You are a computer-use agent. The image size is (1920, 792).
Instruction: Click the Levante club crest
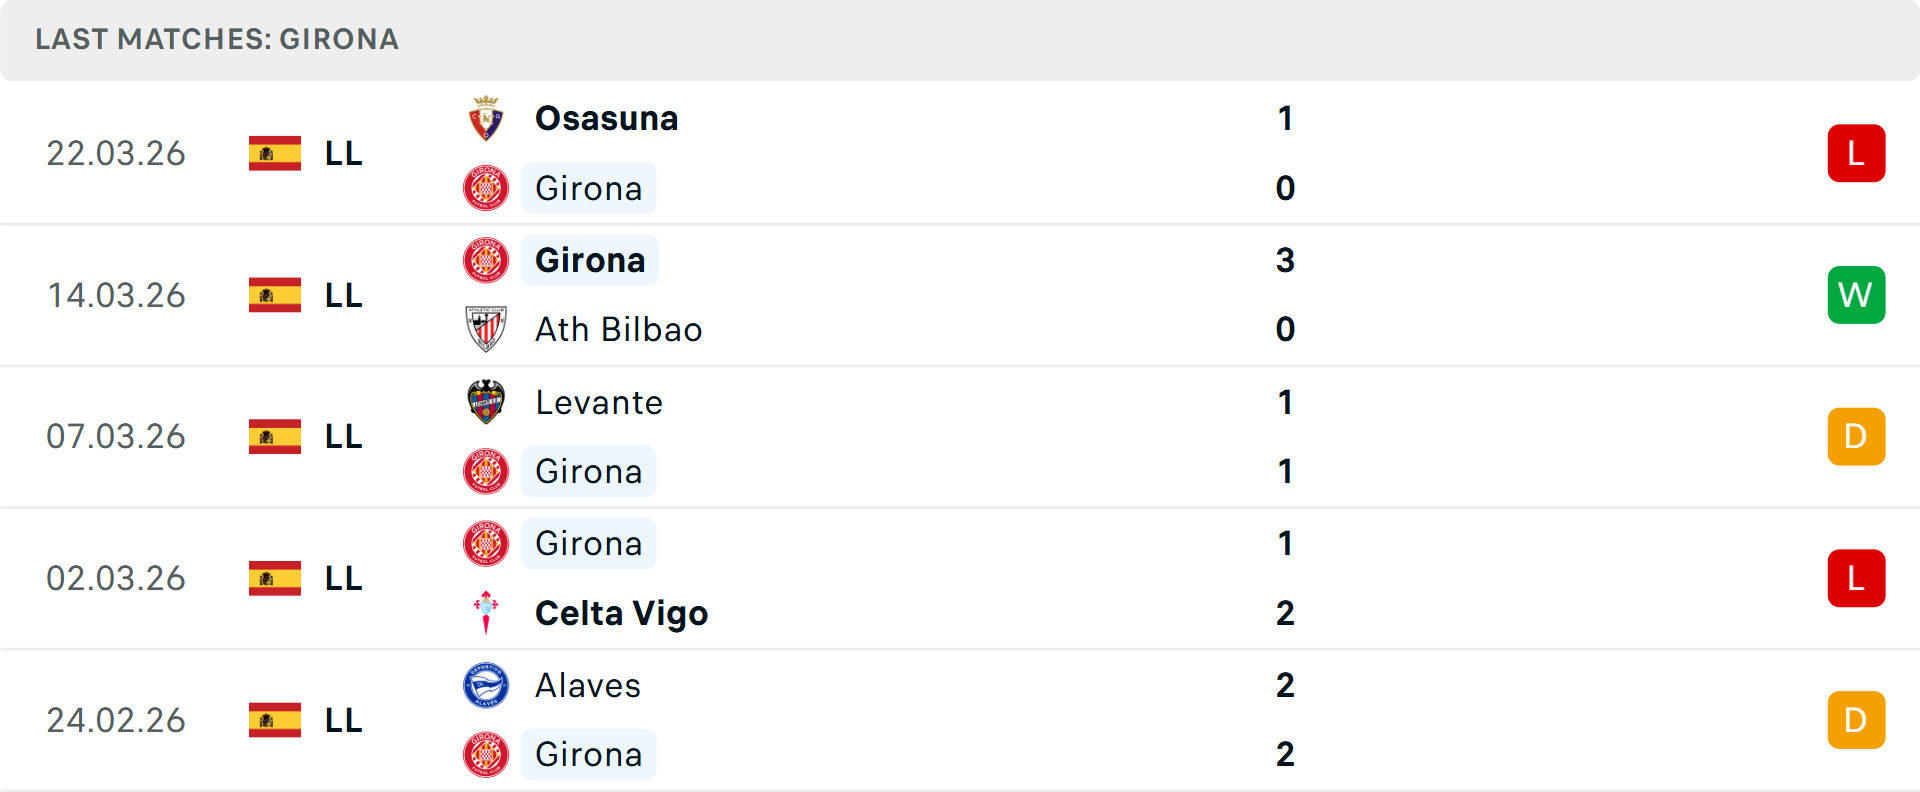click(x=486, y=402)
